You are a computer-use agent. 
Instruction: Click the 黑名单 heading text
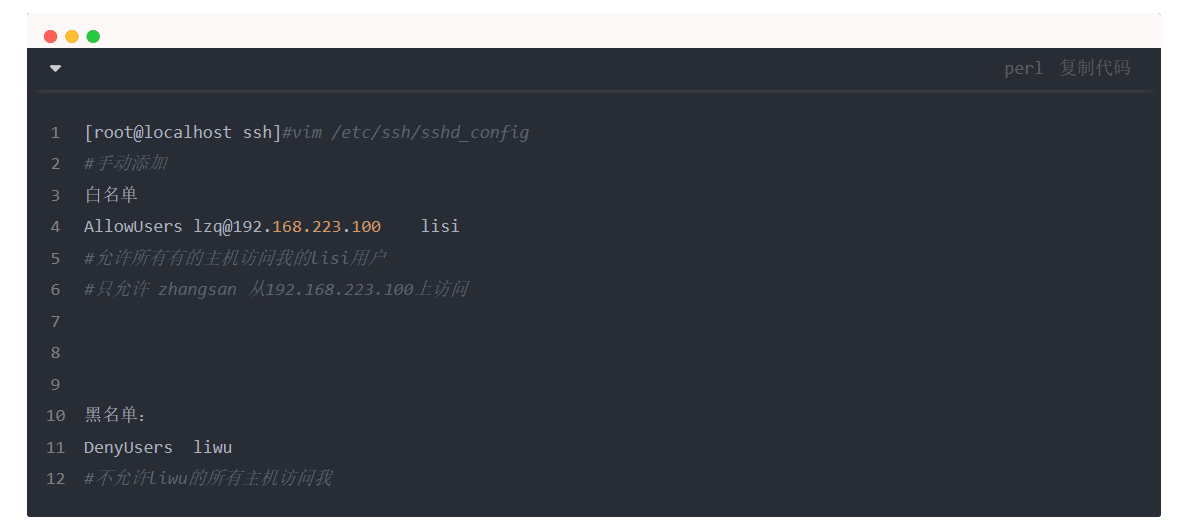[x=111, y=415]
